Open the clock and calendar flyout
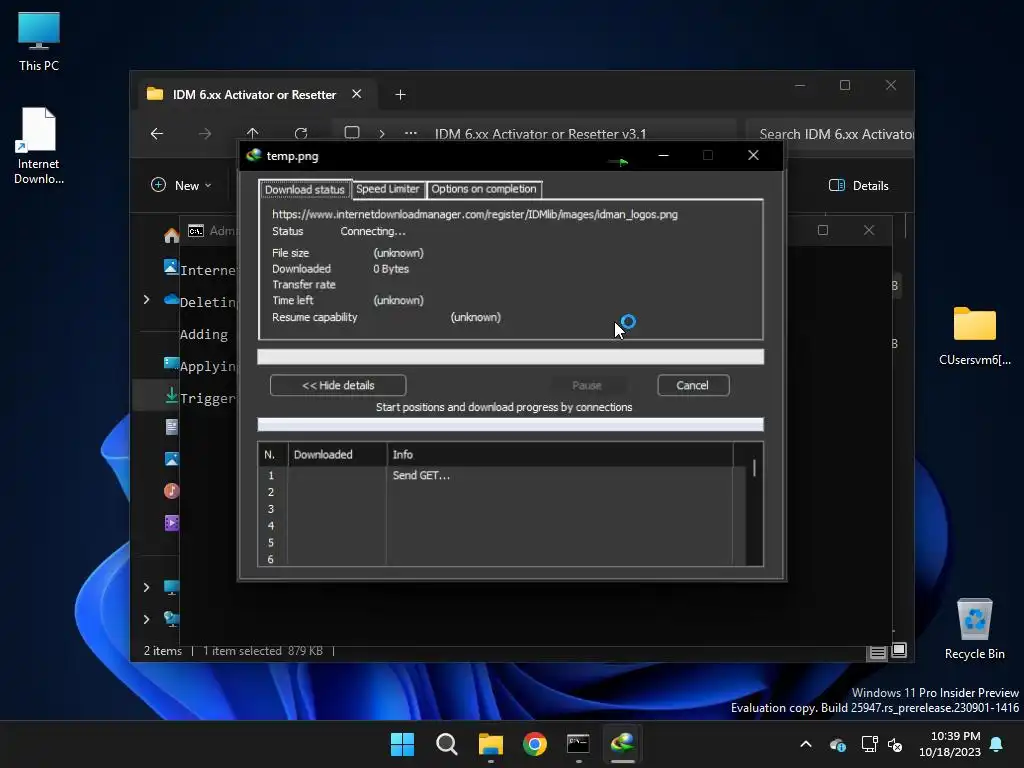 click(x=950, y=744)
